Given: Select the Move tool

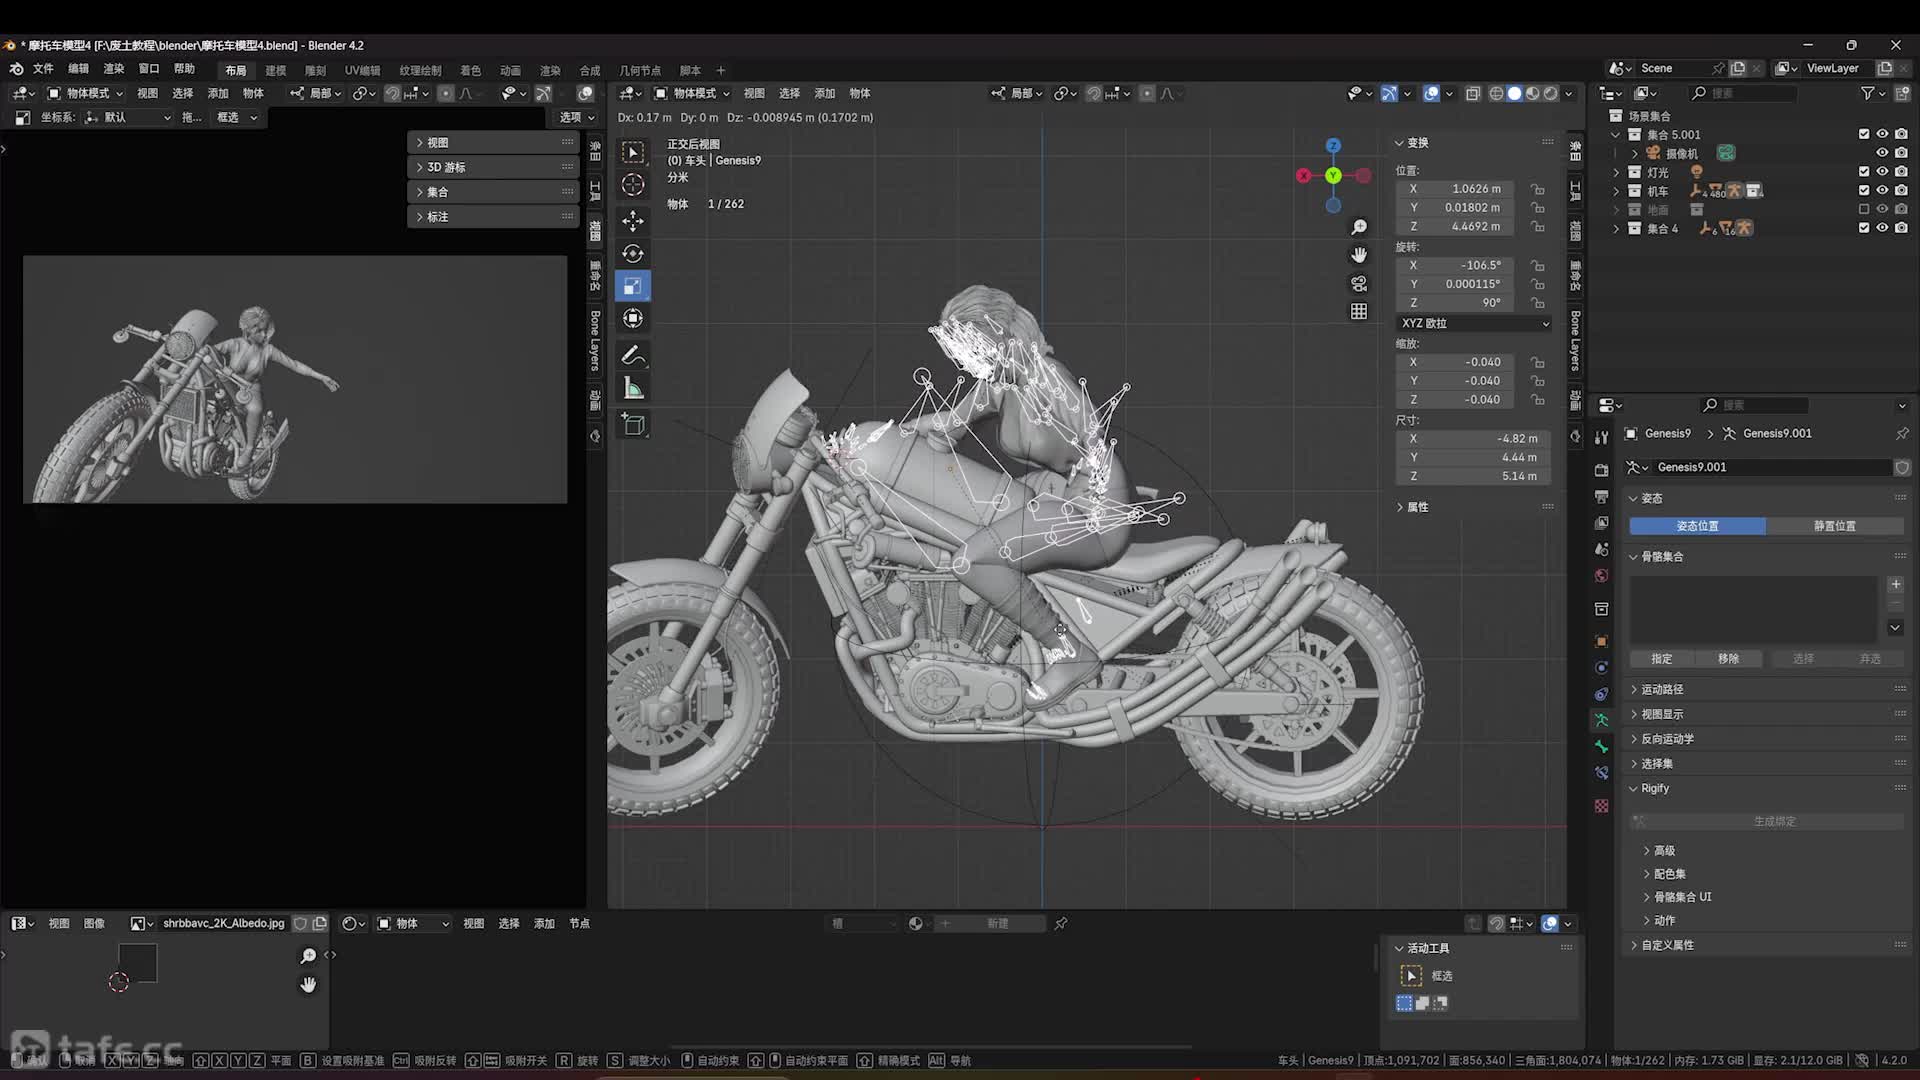Looking at the screenshot, I should pos(633,221).
